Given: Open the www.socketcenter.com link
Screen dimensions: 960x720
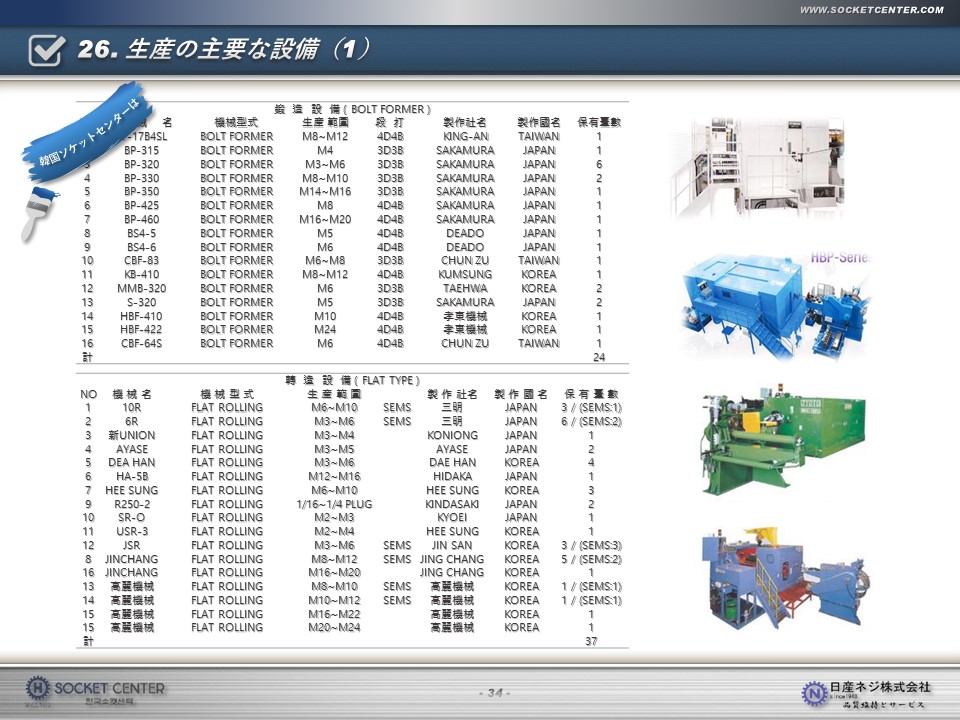Looking at the screenshot, I should tap(871, 10).
